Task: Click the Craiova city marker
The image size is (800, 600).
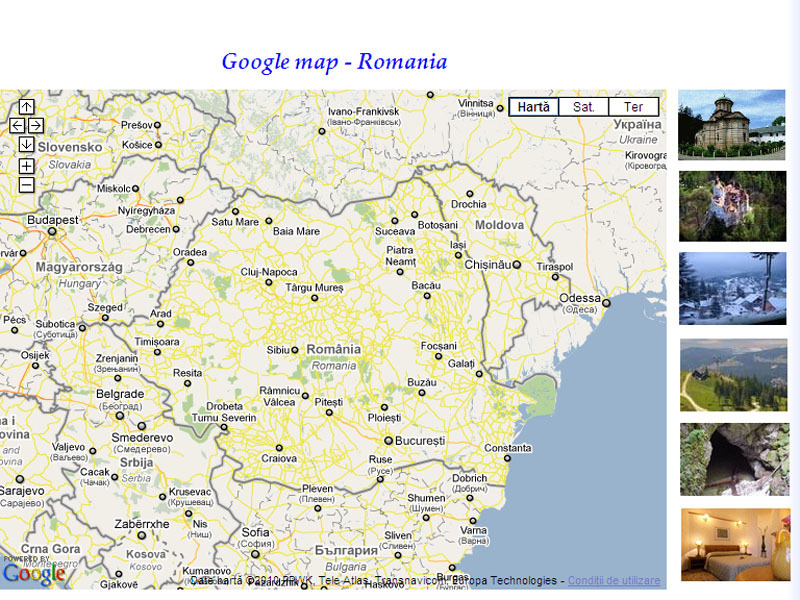Action: [279, 448]
